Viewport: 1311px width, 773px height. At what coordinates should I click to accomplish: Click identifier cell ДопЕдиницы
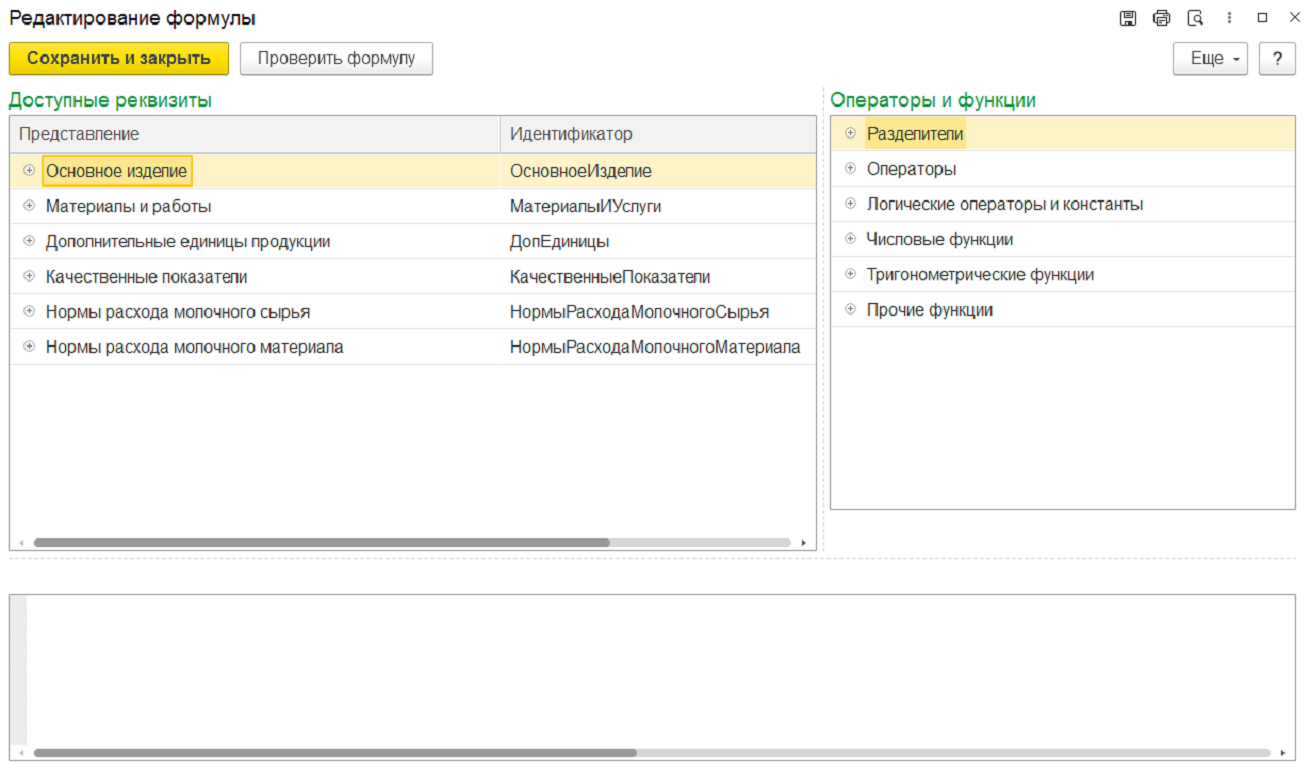(560, 241)
